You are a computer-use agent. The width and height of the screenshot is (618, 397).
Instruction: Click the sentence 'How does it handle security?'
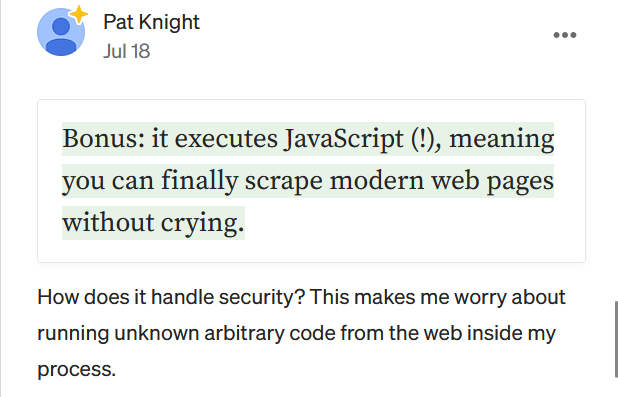click(171, 297)
